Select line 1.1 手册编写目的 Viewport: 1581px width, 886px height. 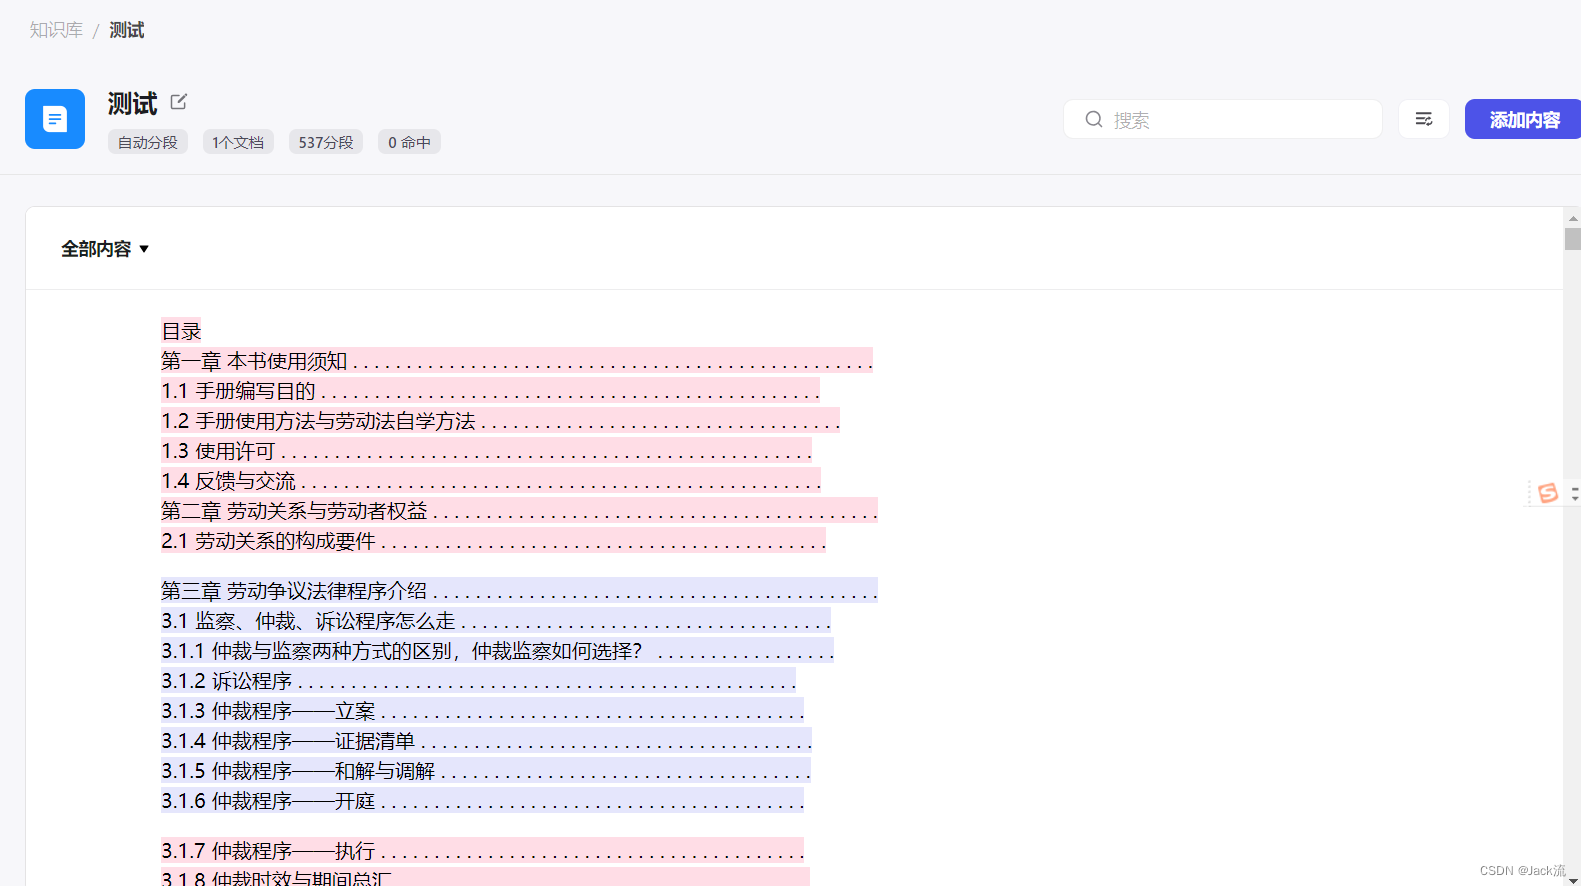[490, 391]
